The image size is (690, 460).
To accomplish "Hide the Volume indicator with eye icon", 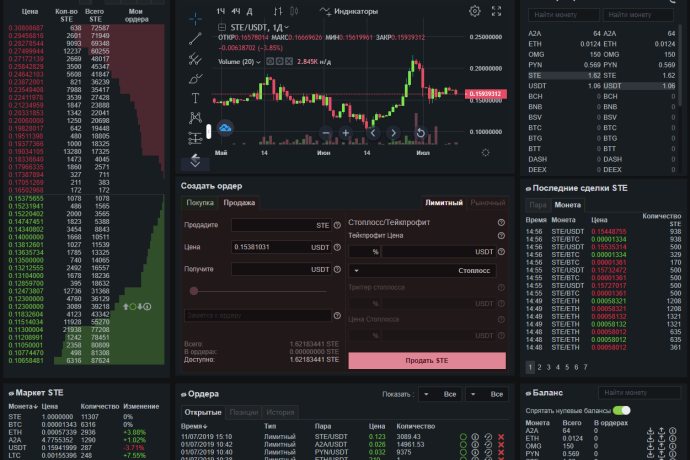I will pyautogui.click(x=270, y=62).
